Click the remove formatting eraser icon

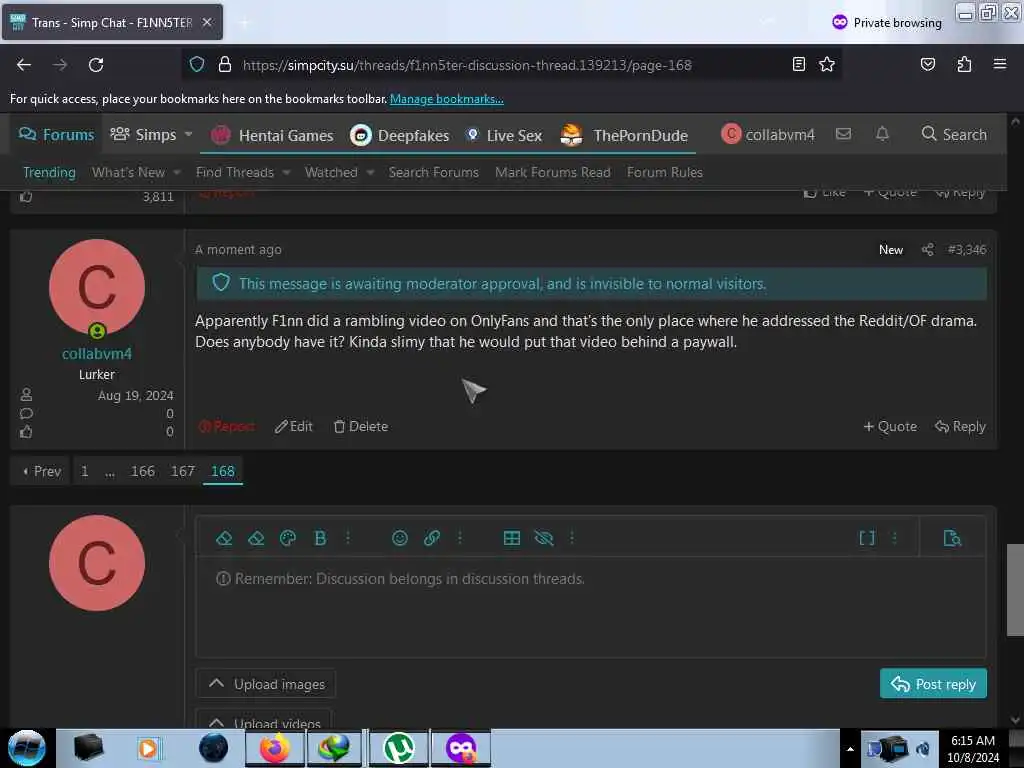[x=224, y=538]
